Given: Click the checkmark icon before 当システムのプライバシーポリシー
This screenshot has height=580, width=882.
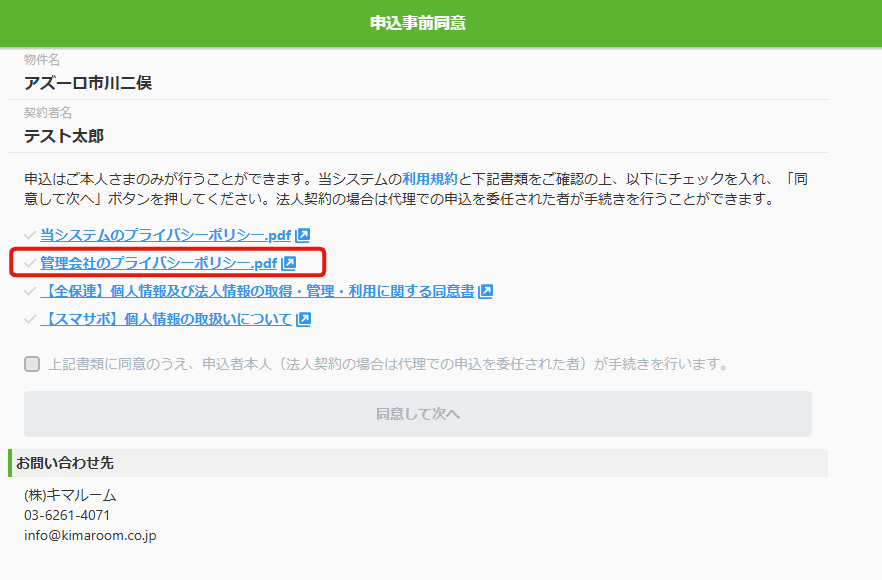Looking at the screenshot, I should coord(30,235).
